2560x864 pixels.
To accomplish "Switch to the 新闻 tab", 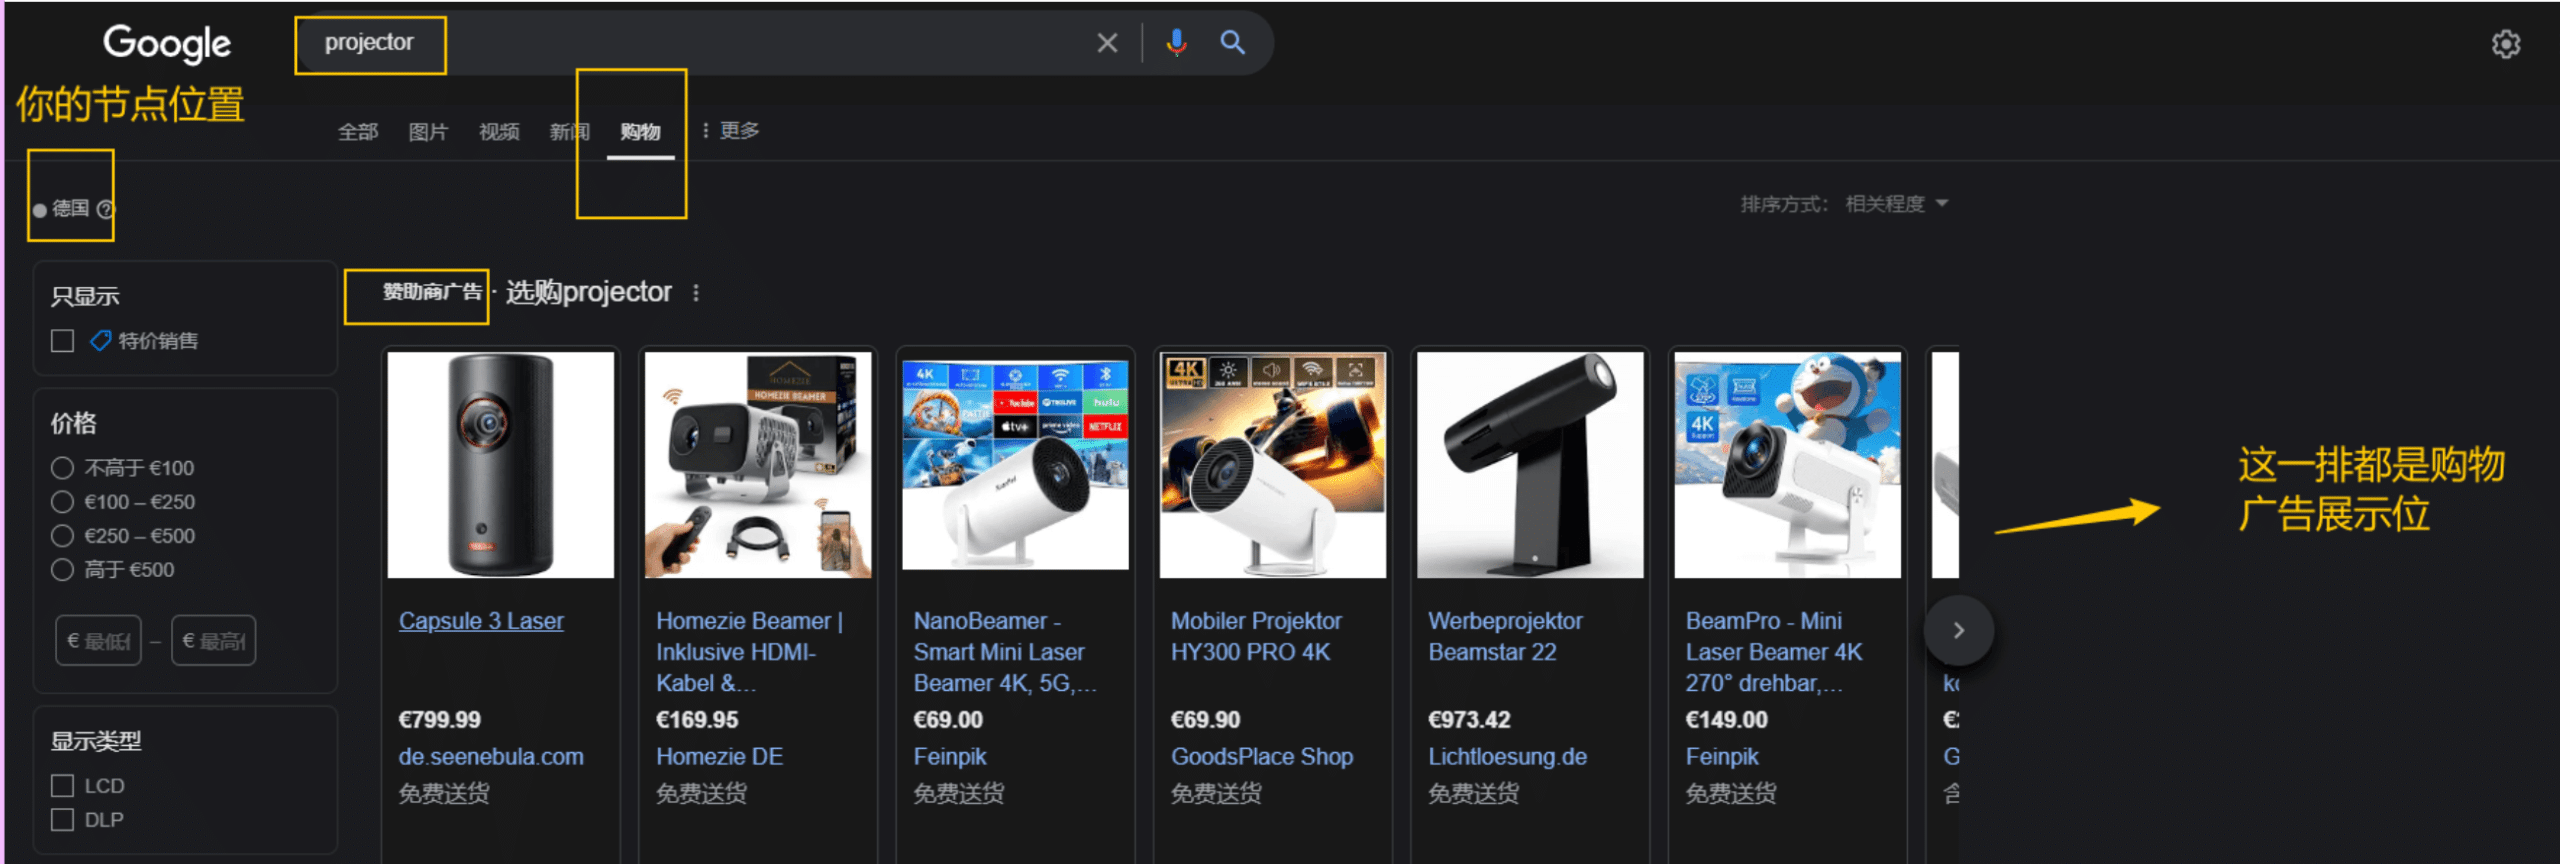I will [x=569, y=132].
